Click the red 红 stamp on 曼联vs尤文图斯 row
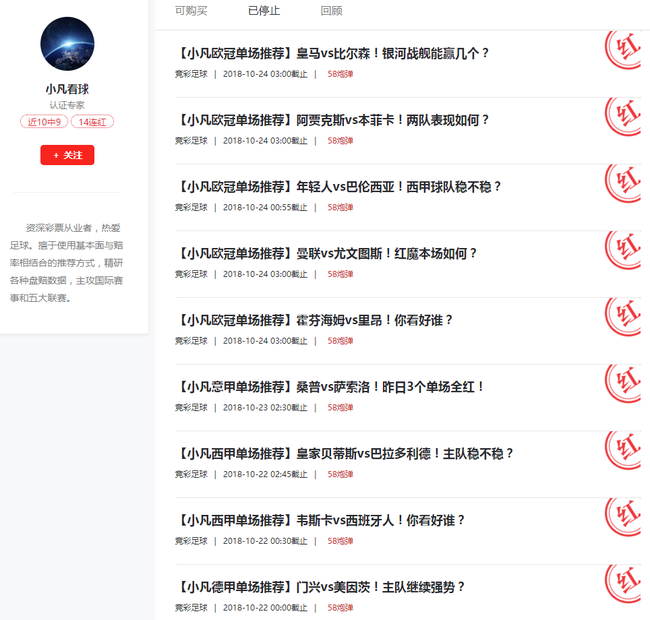Screen dimensions: 650x620 (623, 249)
